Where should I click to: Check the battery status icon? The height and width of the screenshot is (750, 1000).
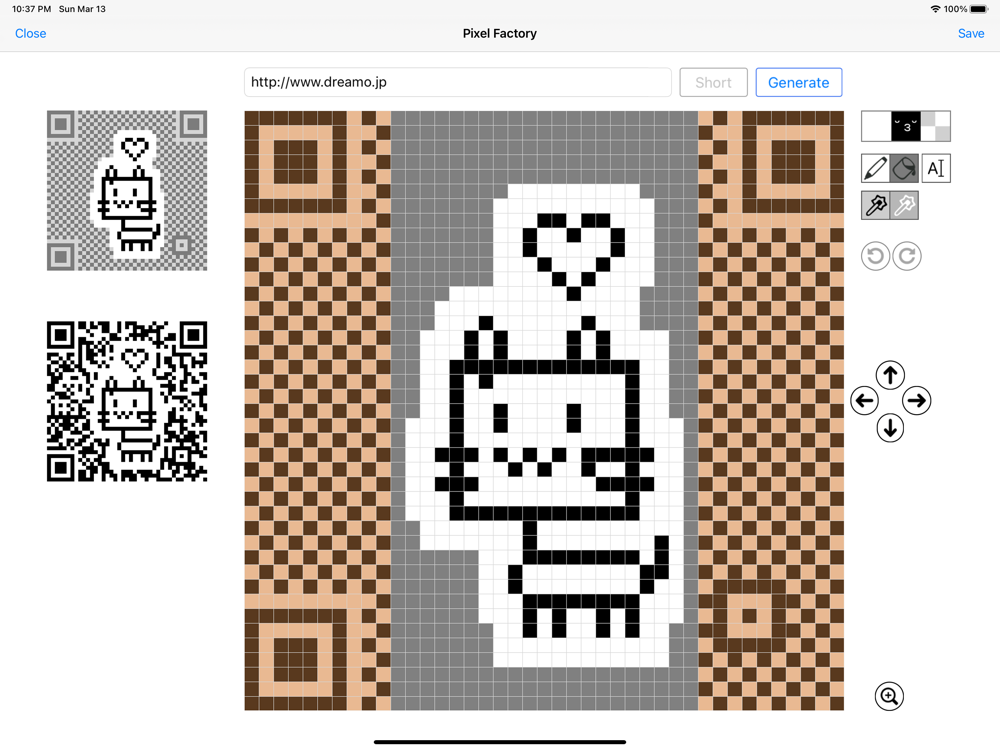click(x=979, y=9)
